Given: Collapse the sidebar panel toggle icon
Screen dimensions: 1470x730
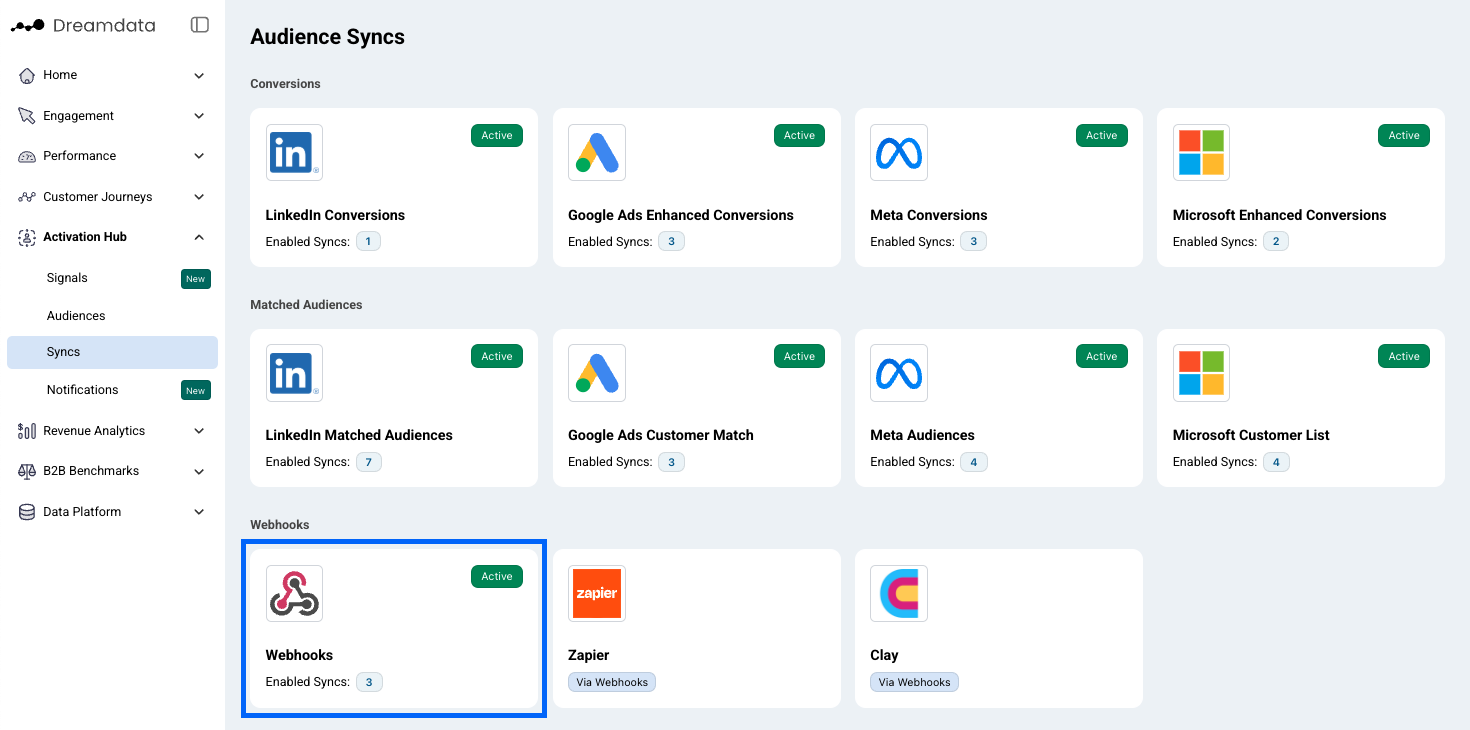Looking at the screenshot, I should point(200,25).
